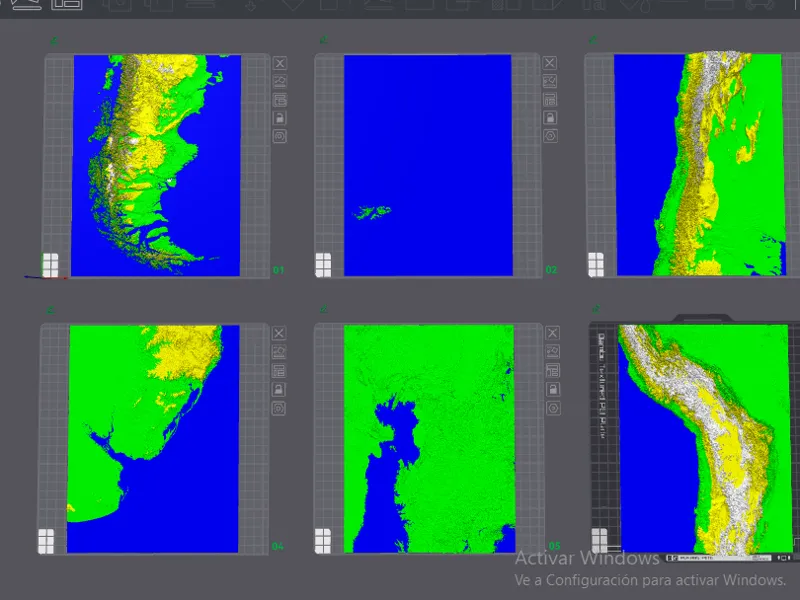
Task: Open plate 04 settings gear icon
Action: point(279,408)
